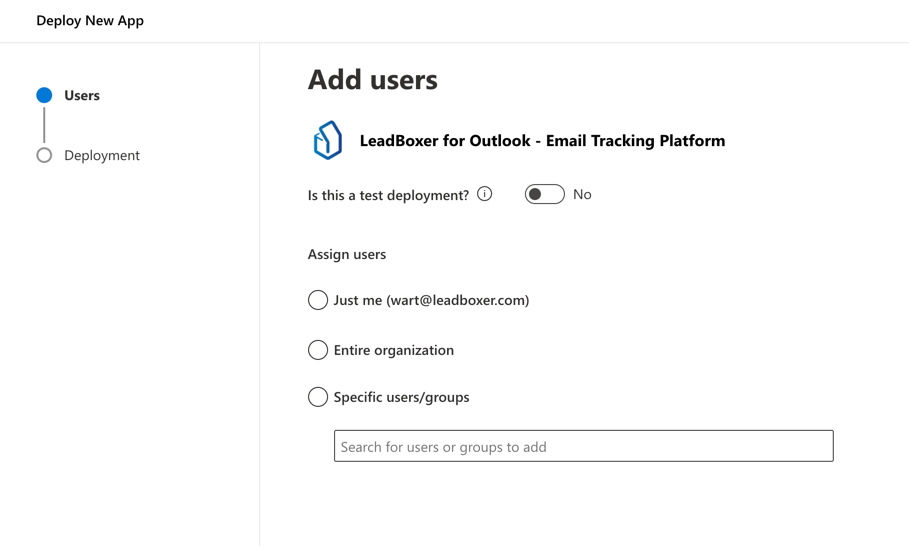Screen dimensions: 909x546
Task: Click the blue Users step circle indicator
Action: pyautogui.click(x=44, y=95)
